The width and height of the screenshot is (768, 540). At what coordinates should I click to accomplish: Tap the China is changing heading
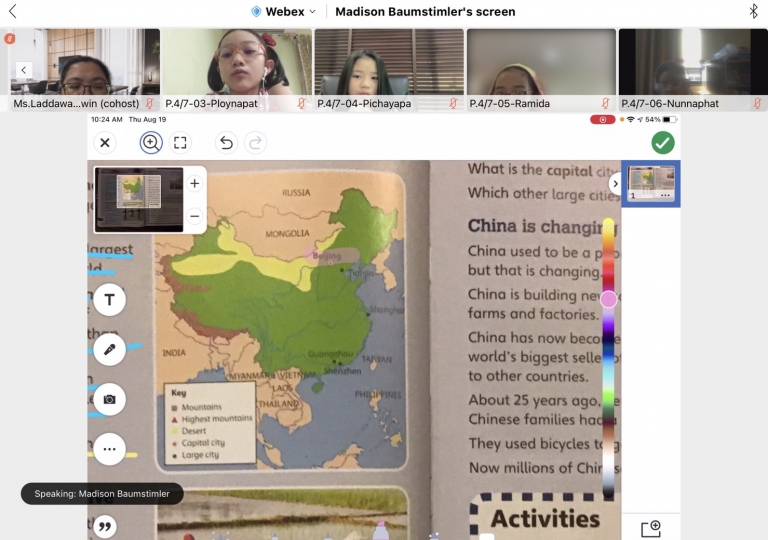[x=543, y=226]
